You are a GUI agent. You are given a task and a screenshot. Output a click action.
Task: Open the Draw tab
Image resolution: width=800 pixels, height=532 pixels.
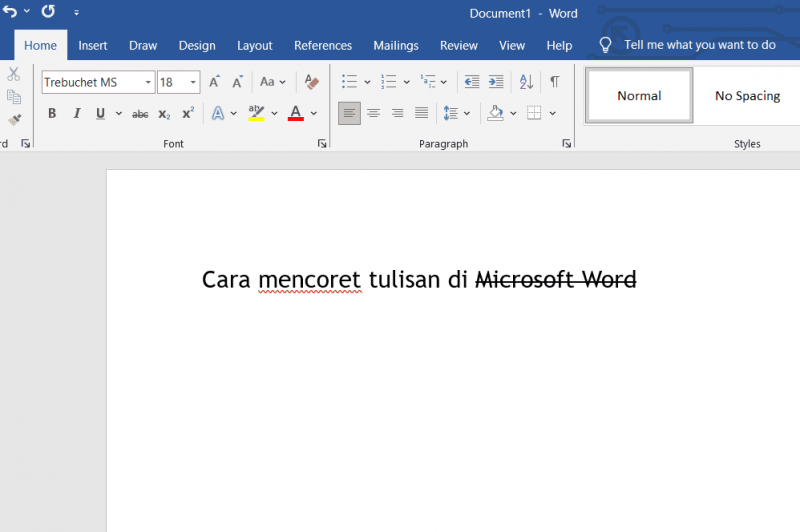(x=143, y=45)
